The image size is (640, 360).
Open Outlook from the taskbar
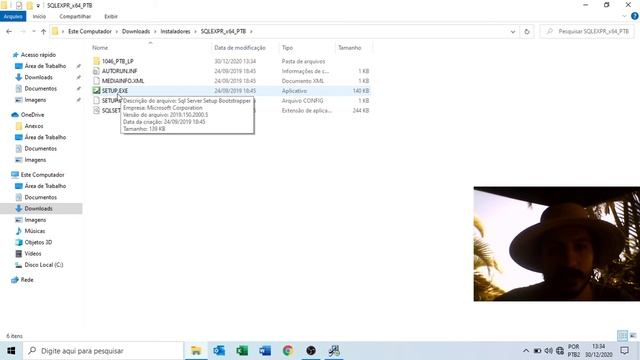coord(219,351)
